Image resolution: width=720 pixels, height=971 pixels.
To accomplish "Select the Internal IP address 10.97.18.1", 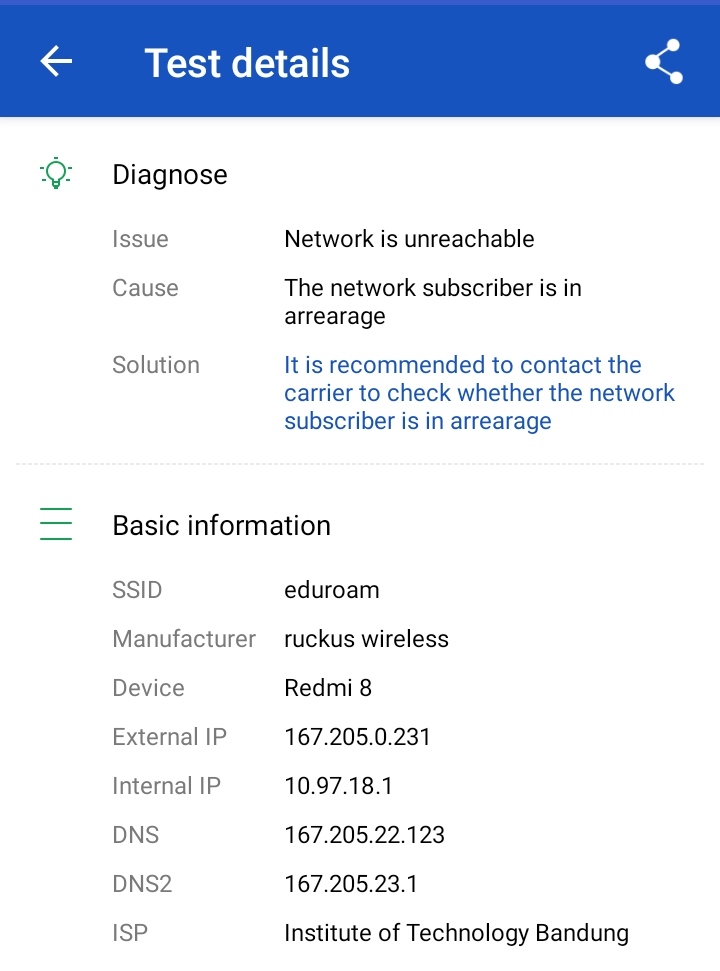I will click(338, 786).
